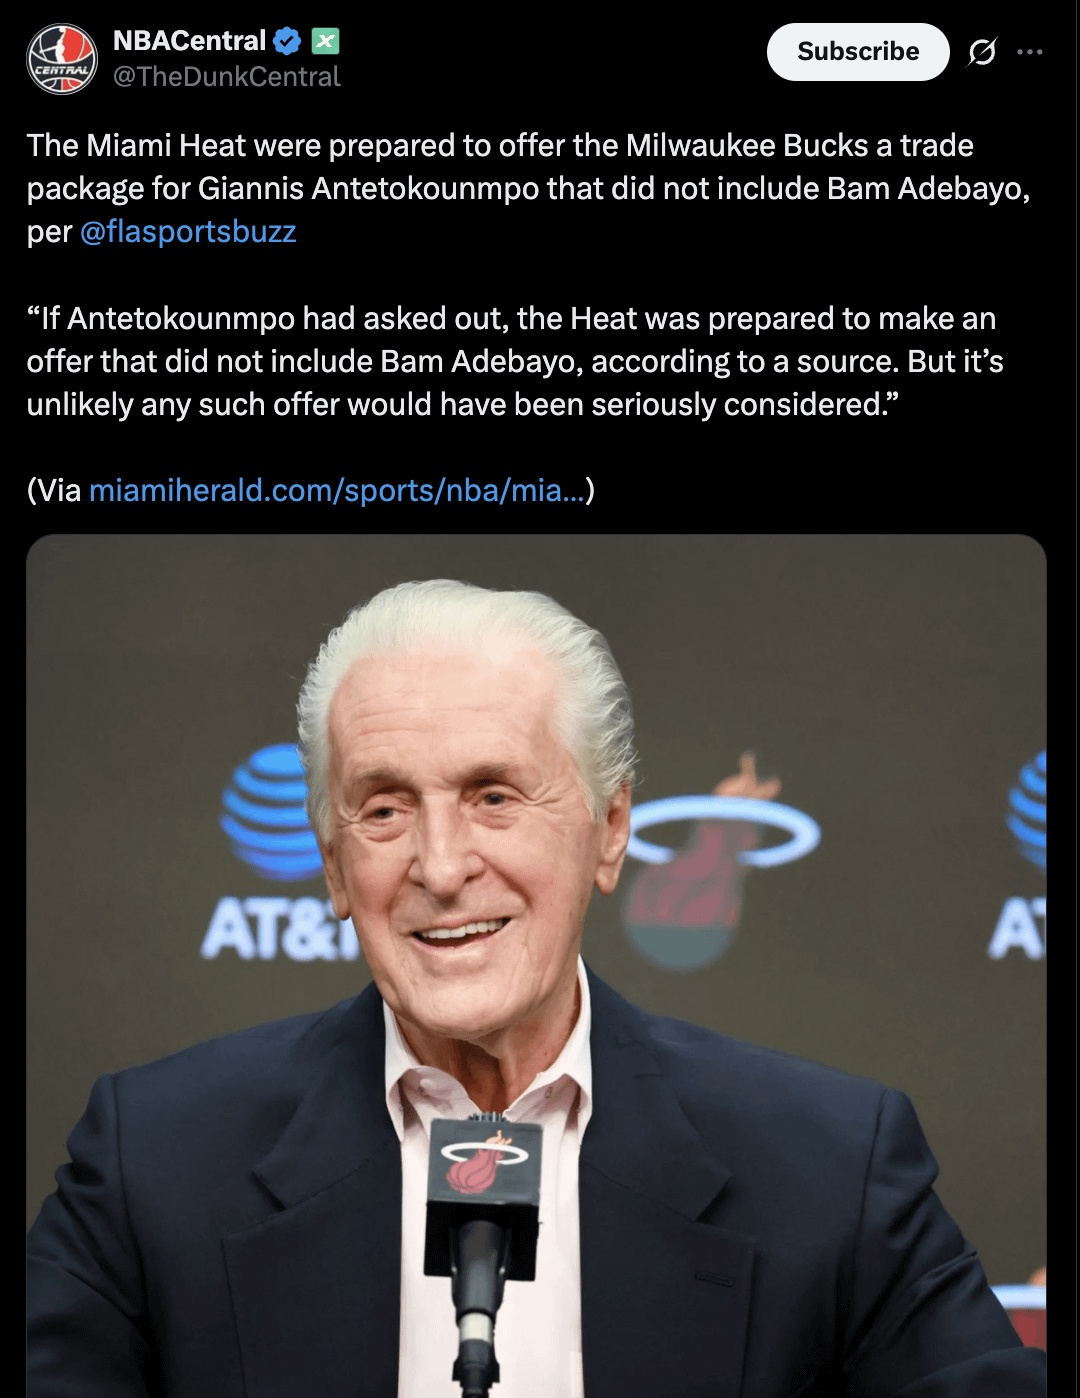Open the @flasportsbuzz mention
Image resolution: width=1080 pixels, height=1398 pixels.
click(188, 232)
